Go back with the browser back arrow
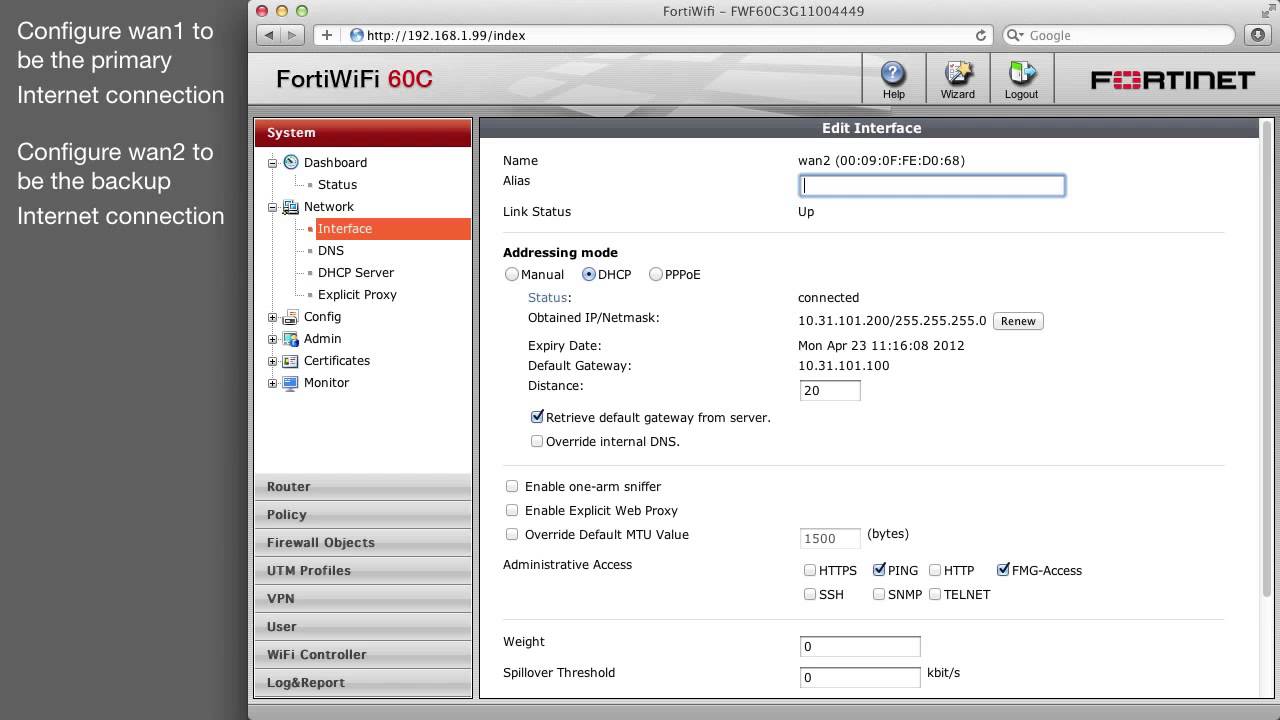Image resolution: width=1280 pixels, height=720 pixels. click(x=268, y=35)
